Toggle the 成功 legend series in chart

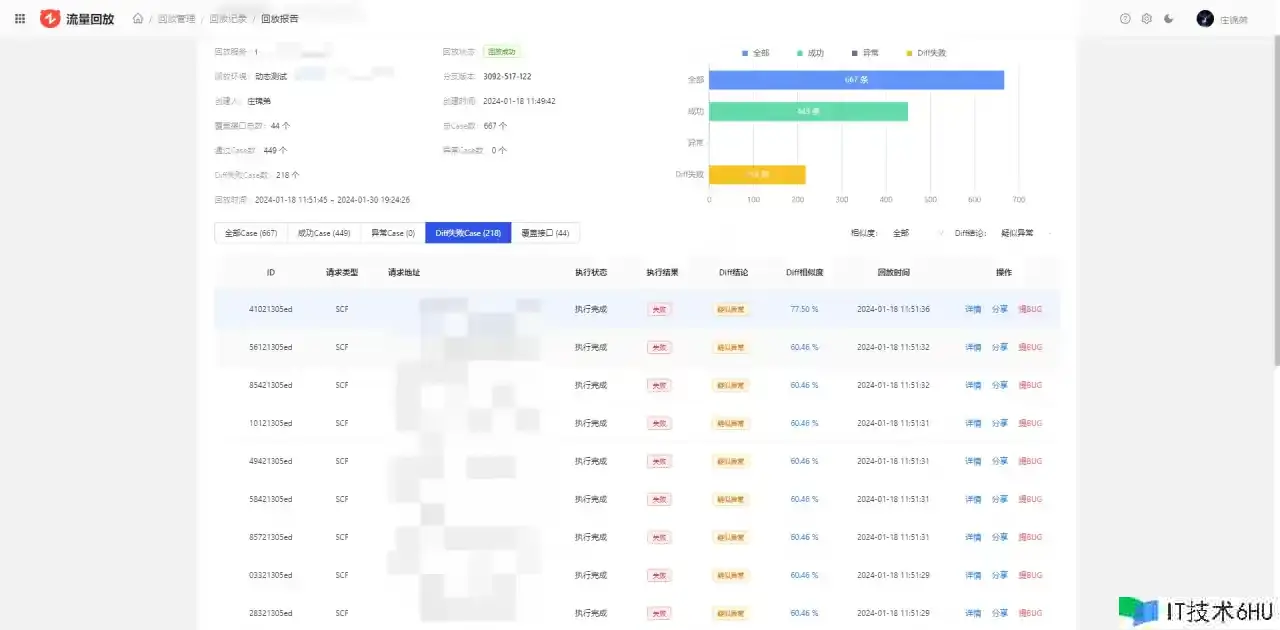tap(810, 53)
